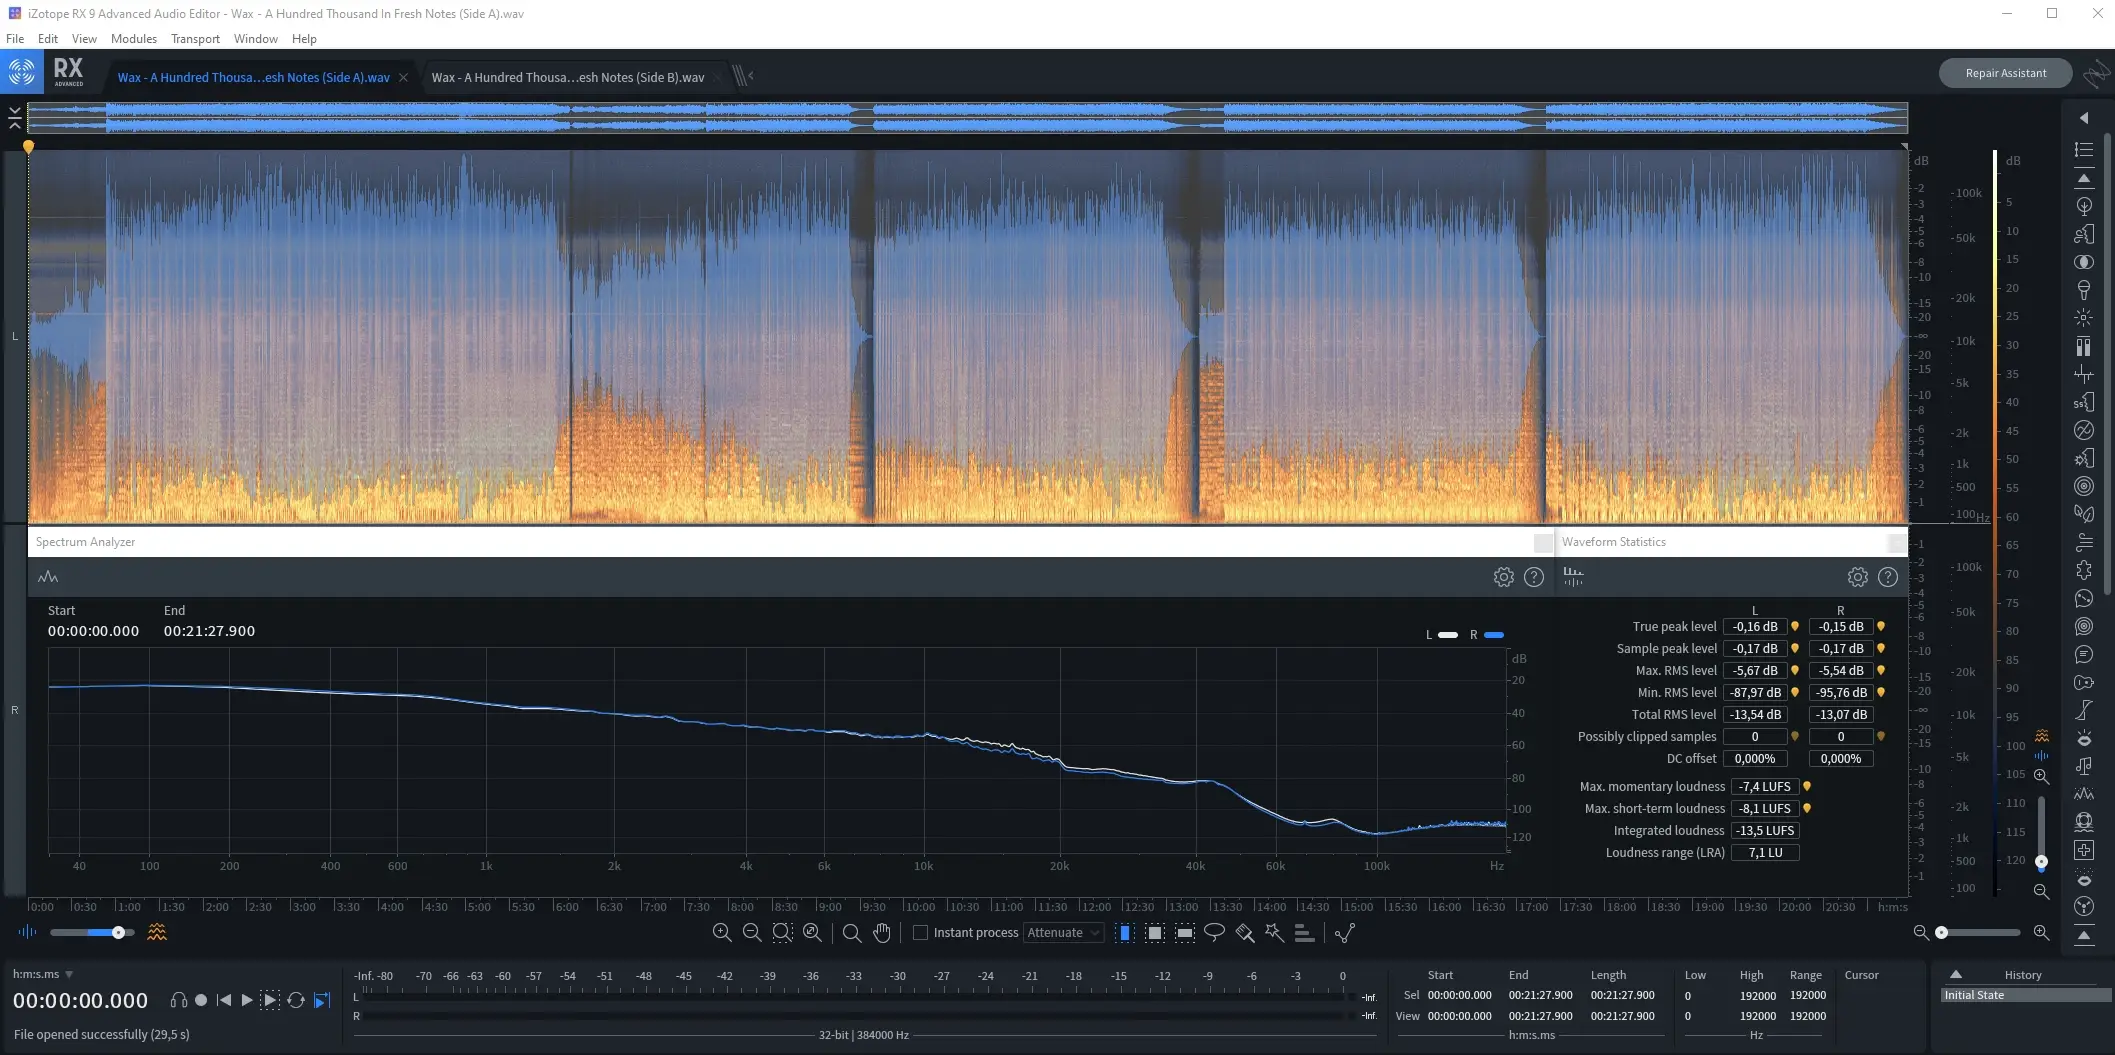Open the h:m:s.ms time format dropdown
Screen dimensions: 2115x1055
(43, 974)
